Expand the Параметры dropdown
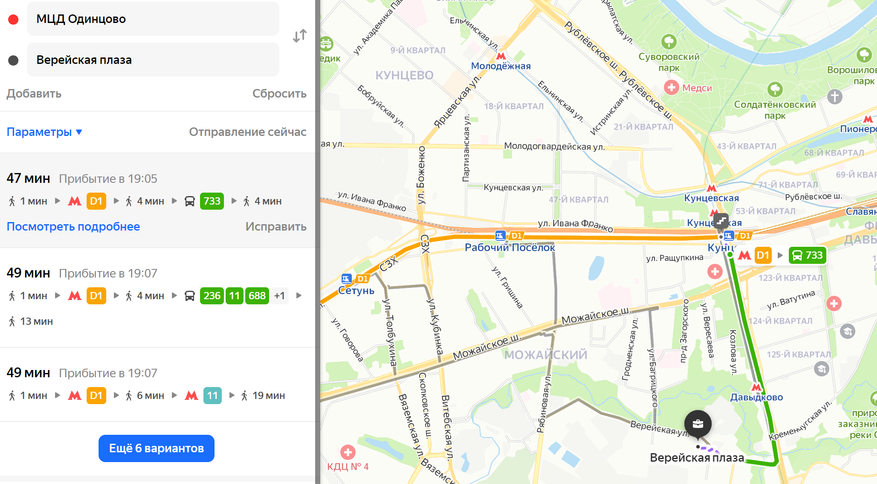 pos(45,132)
